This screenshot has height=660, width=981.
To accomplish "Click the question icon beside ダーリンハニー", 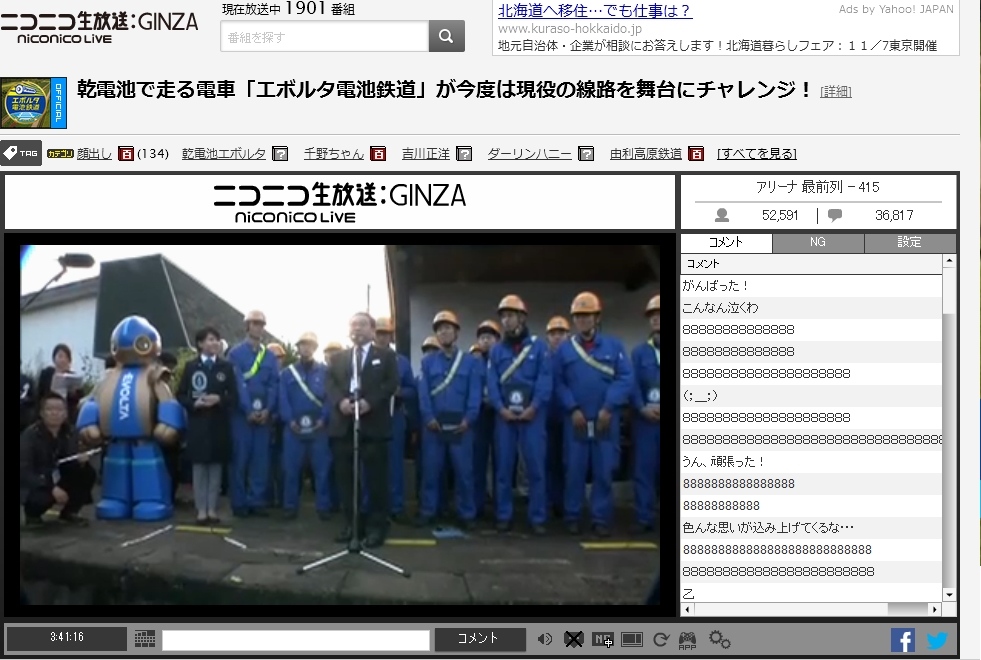I will [x=586, y=154].
